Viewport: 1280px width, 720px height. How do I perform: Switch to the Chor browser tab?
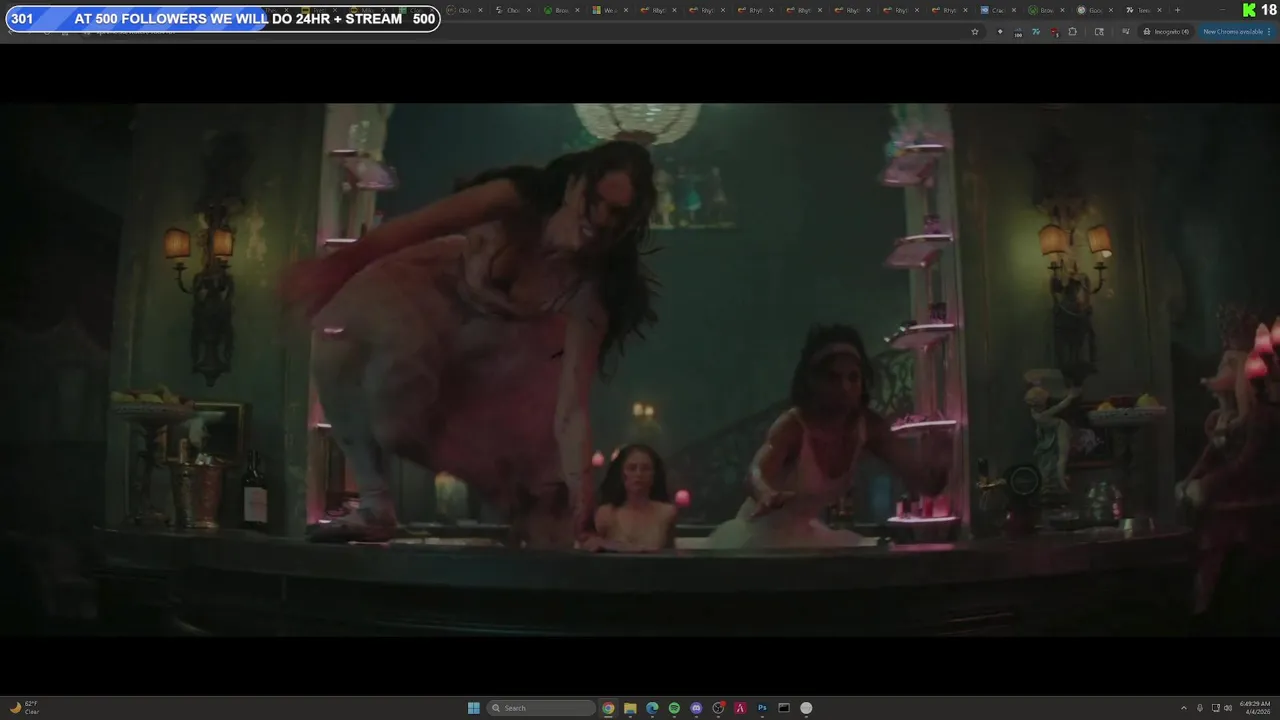click(513, 10)
